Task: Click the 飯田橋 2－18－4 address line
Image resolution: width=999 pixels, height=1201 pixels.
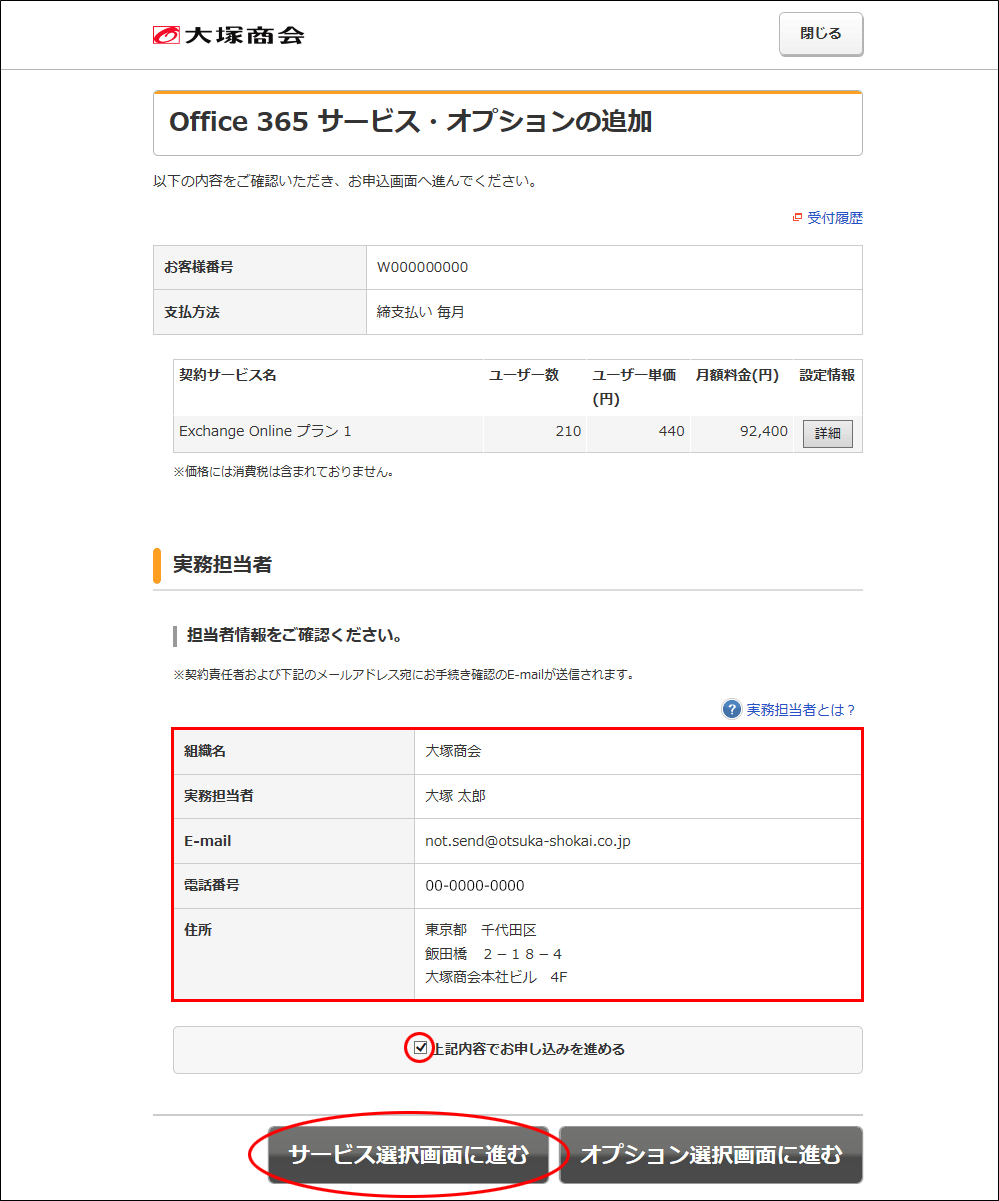Action: pyautogui.click(x=493, y=954)
